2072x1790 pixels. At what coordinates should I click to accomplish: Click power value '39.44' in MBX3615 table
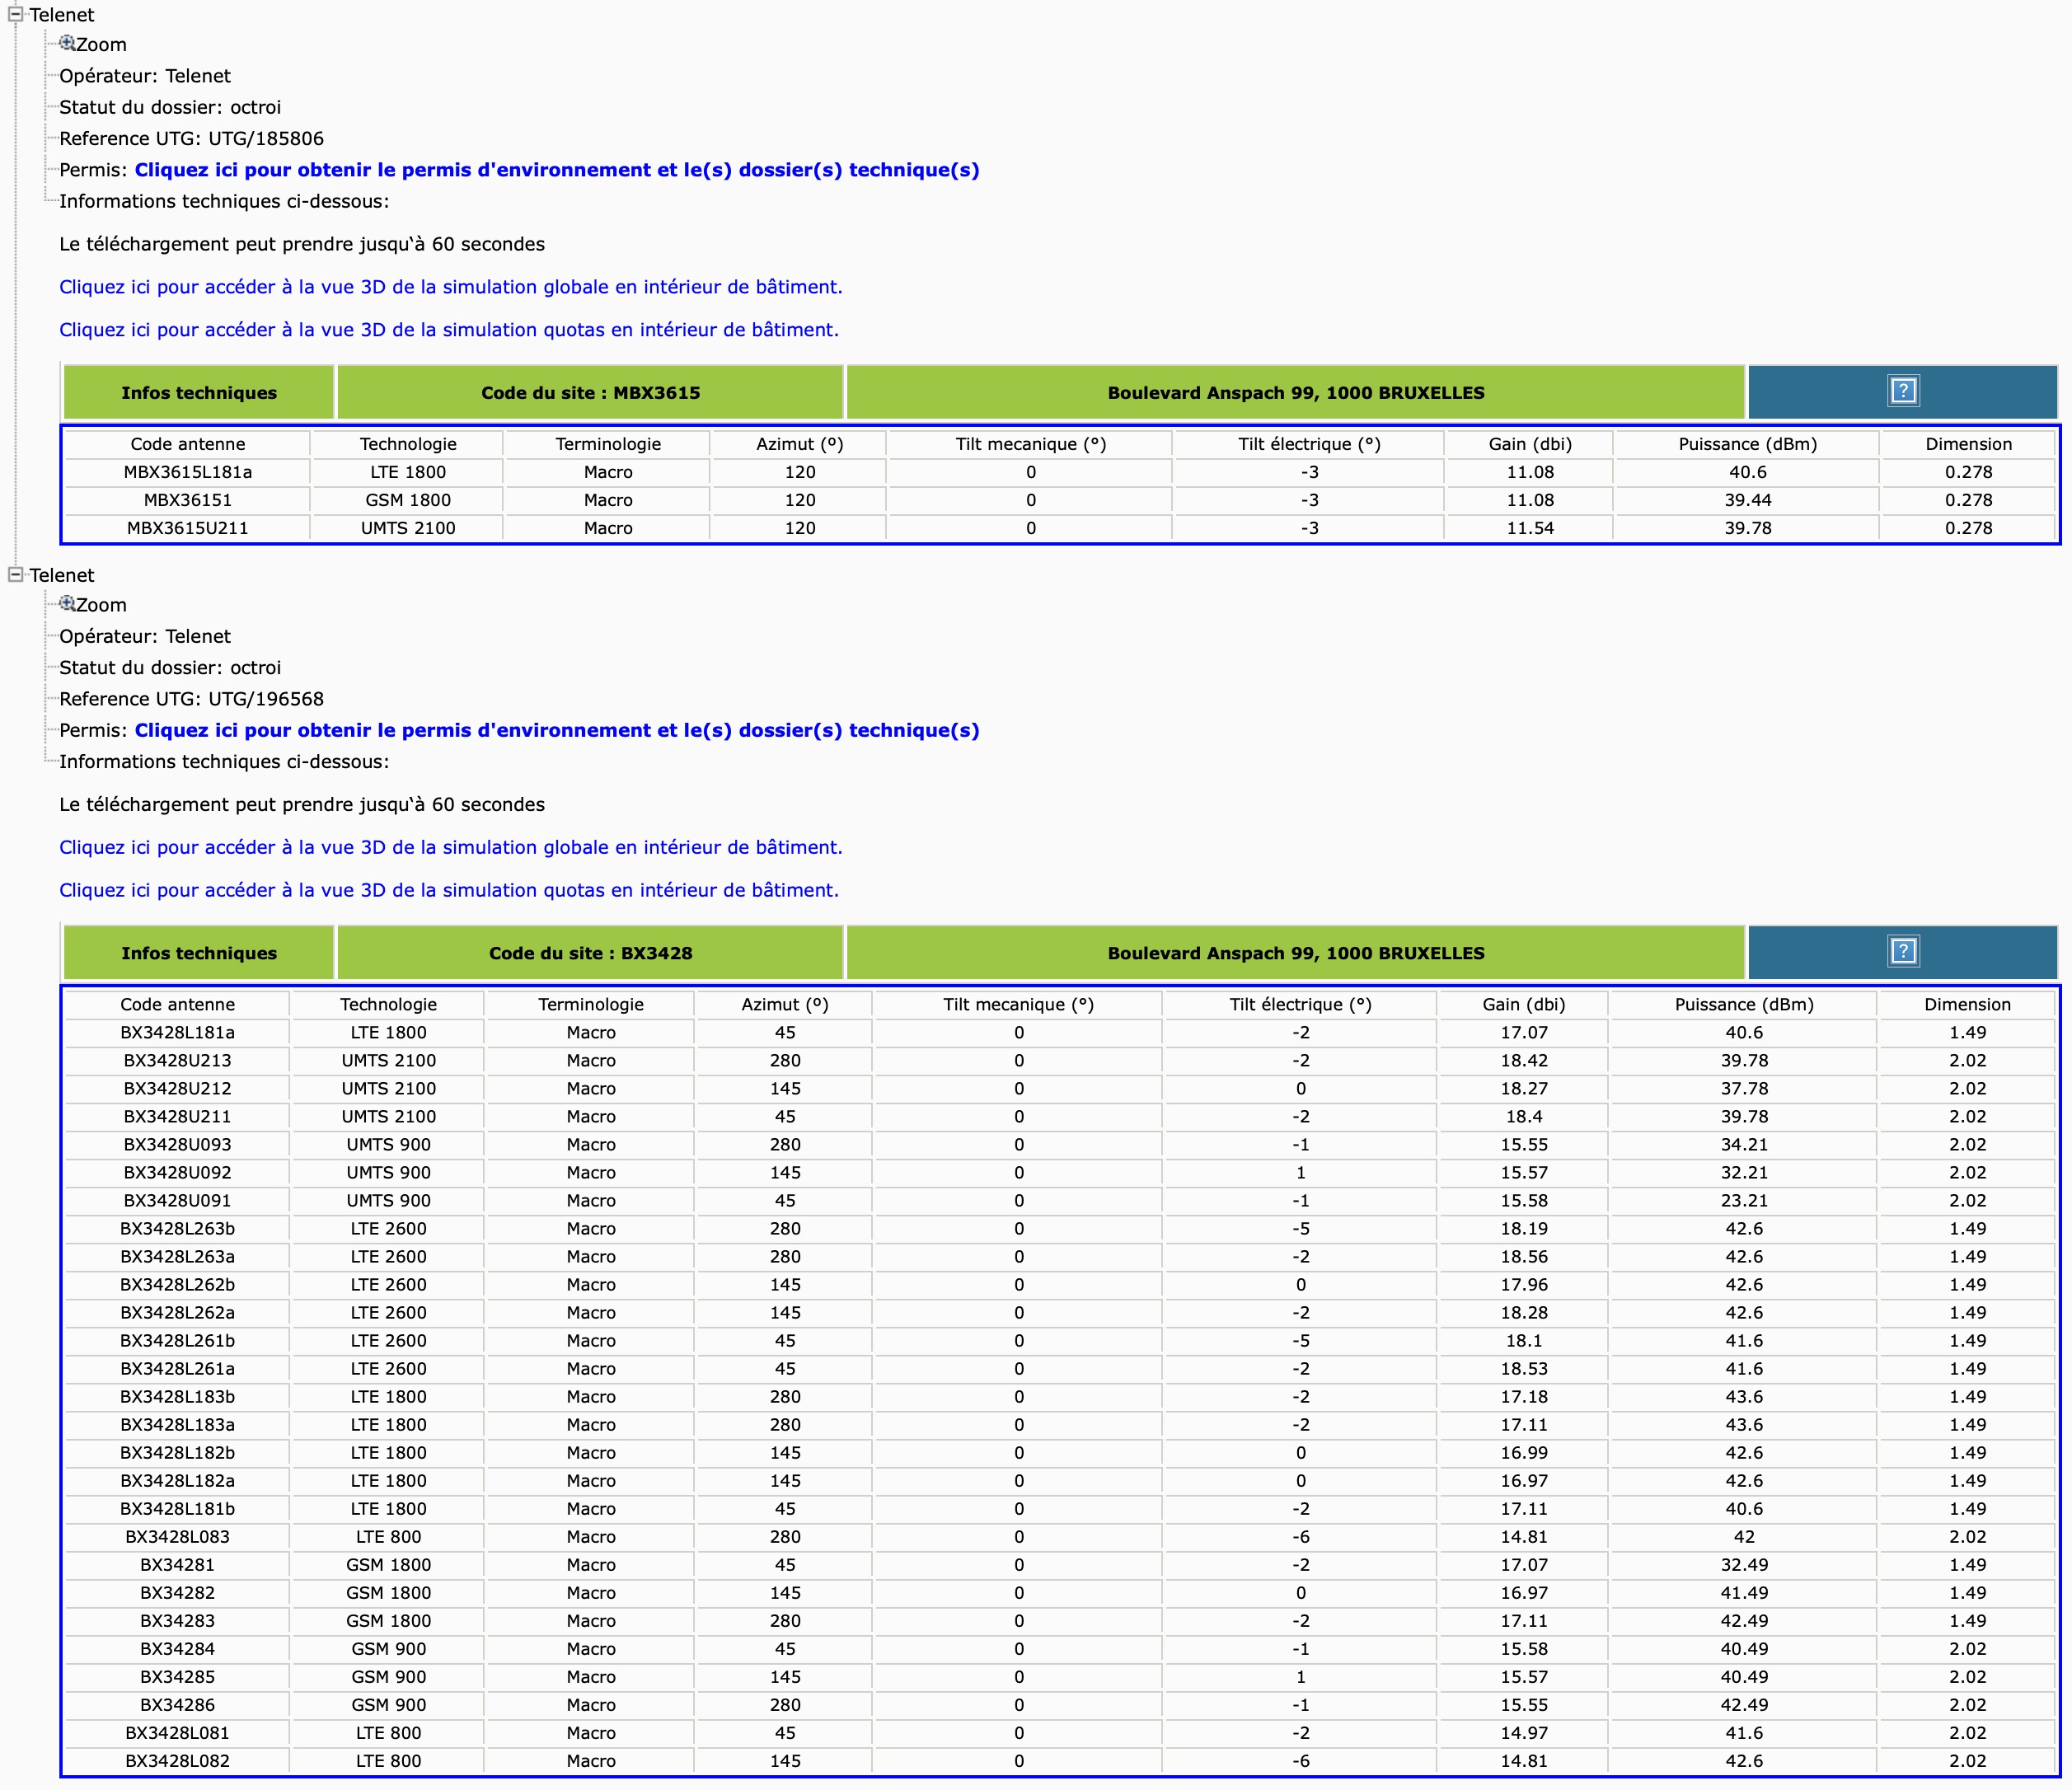pos(1747,500)
